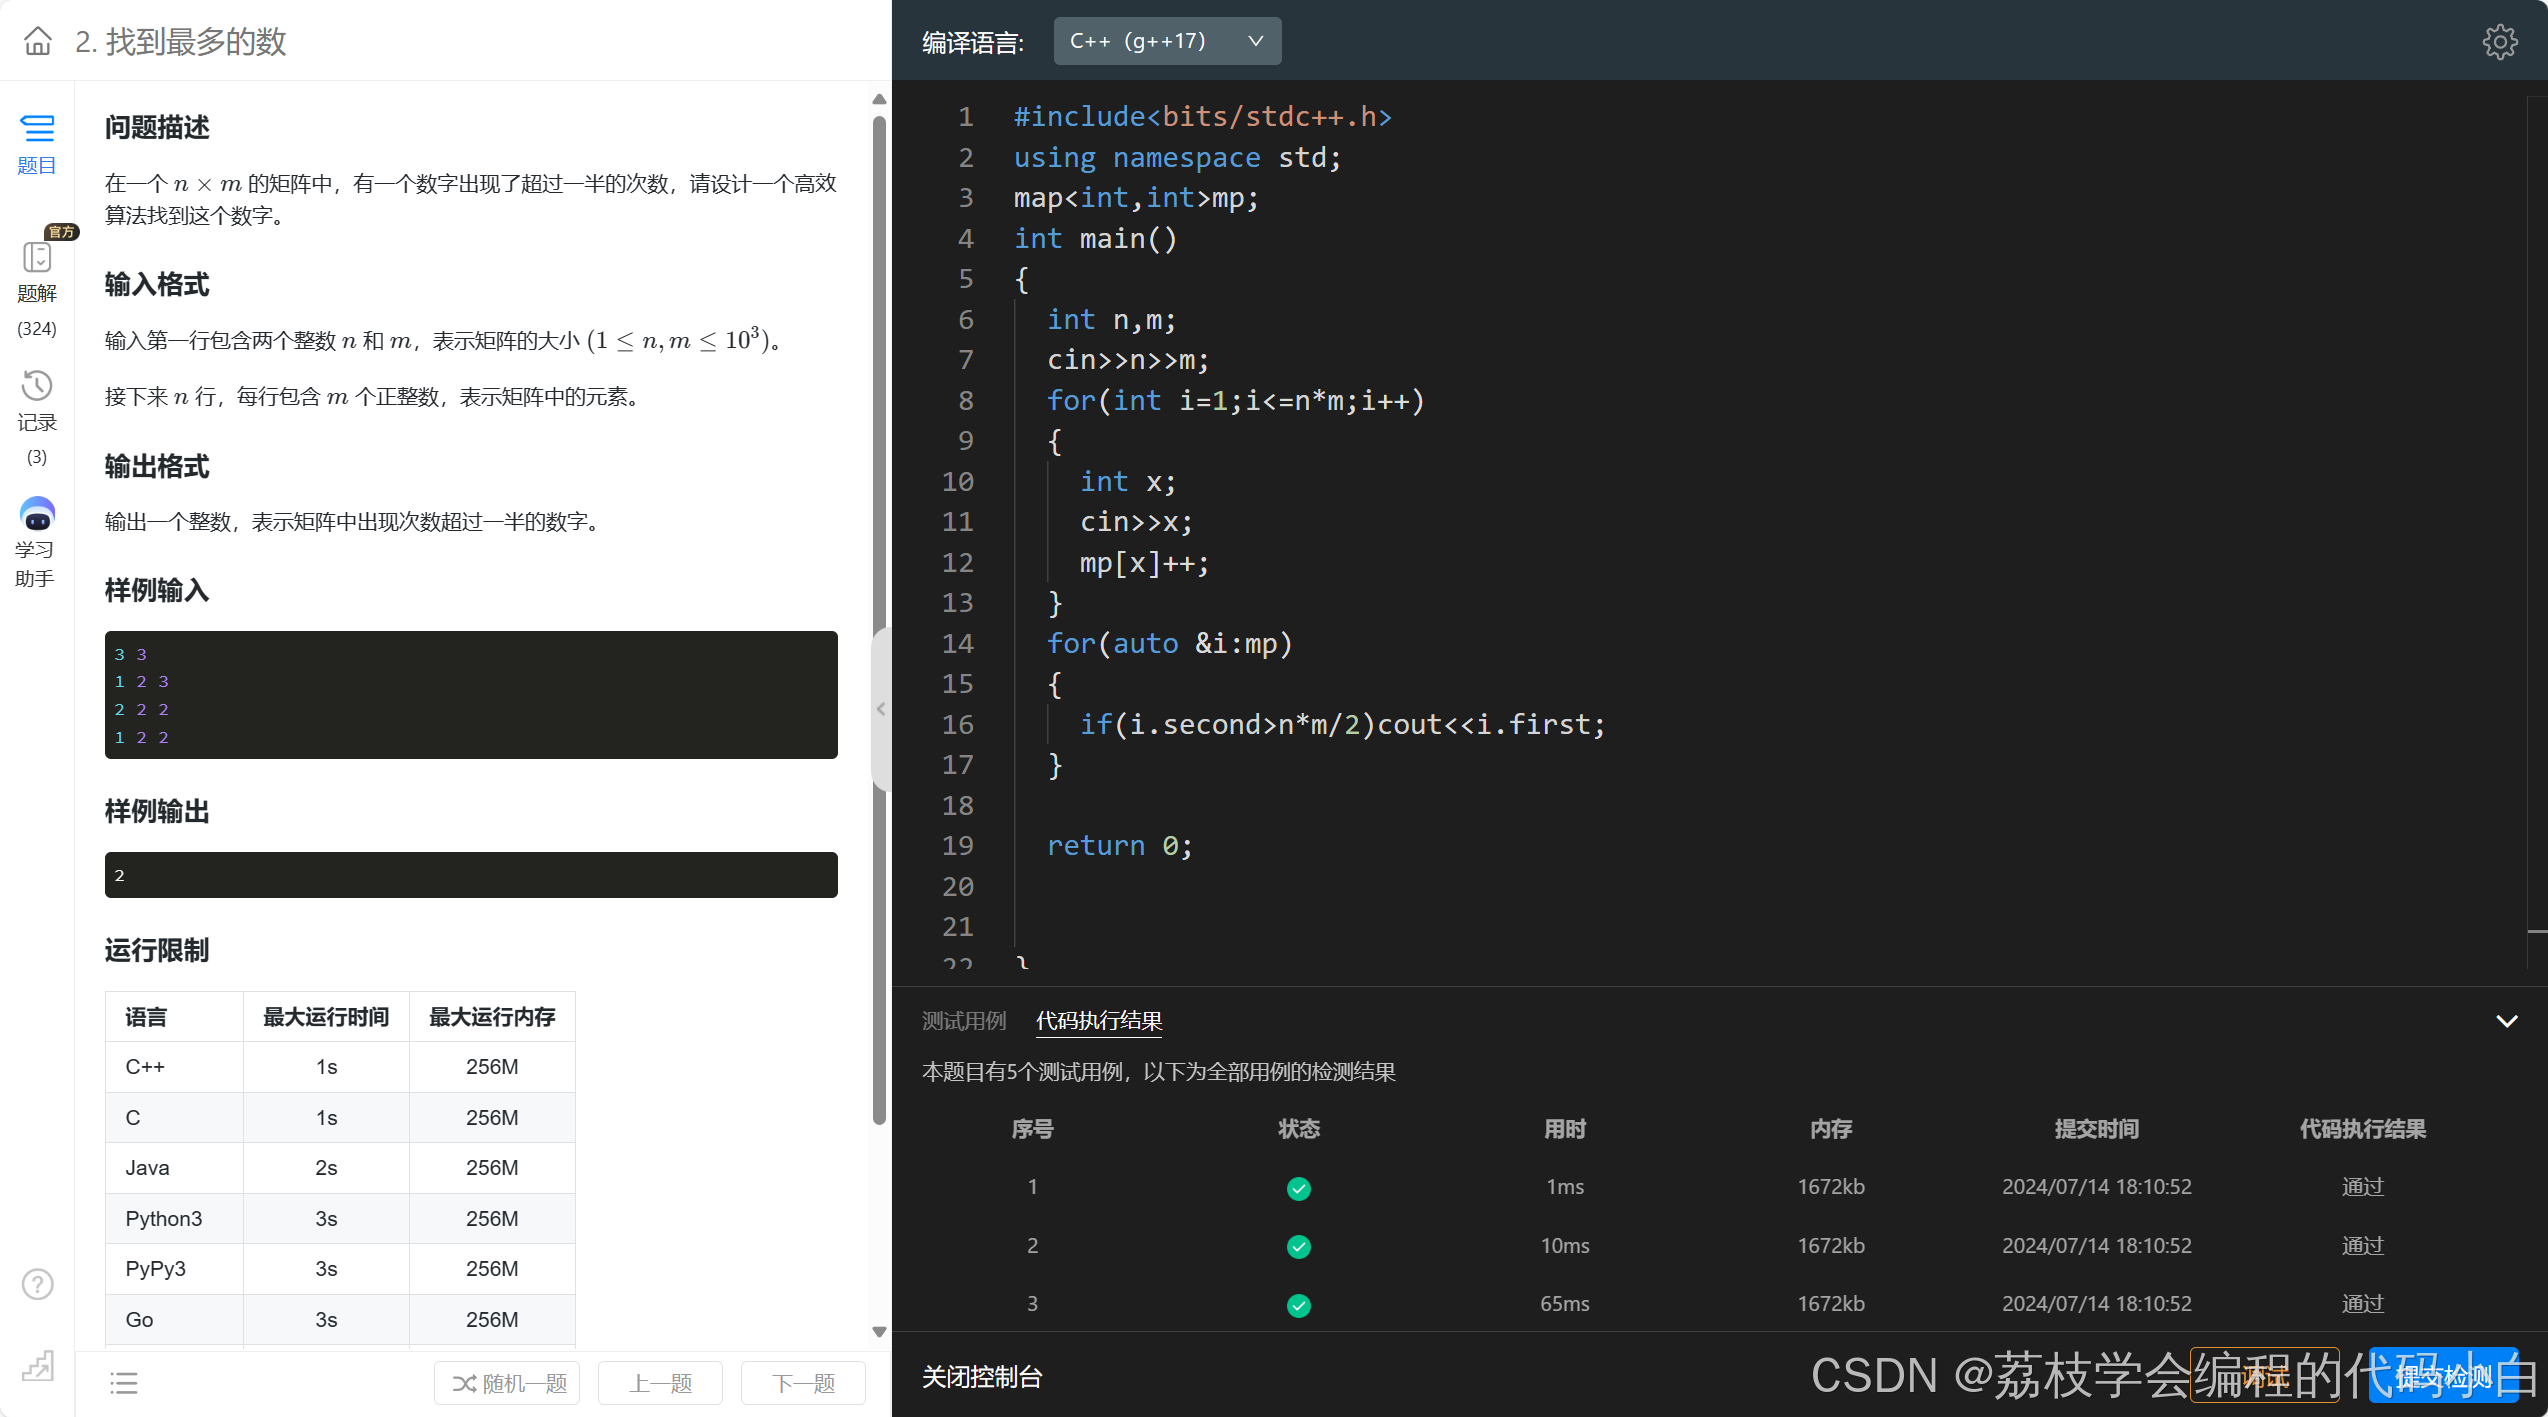Click the help question mark icon
This screenshot has height=1417, width=2548.
point(37,1284)
